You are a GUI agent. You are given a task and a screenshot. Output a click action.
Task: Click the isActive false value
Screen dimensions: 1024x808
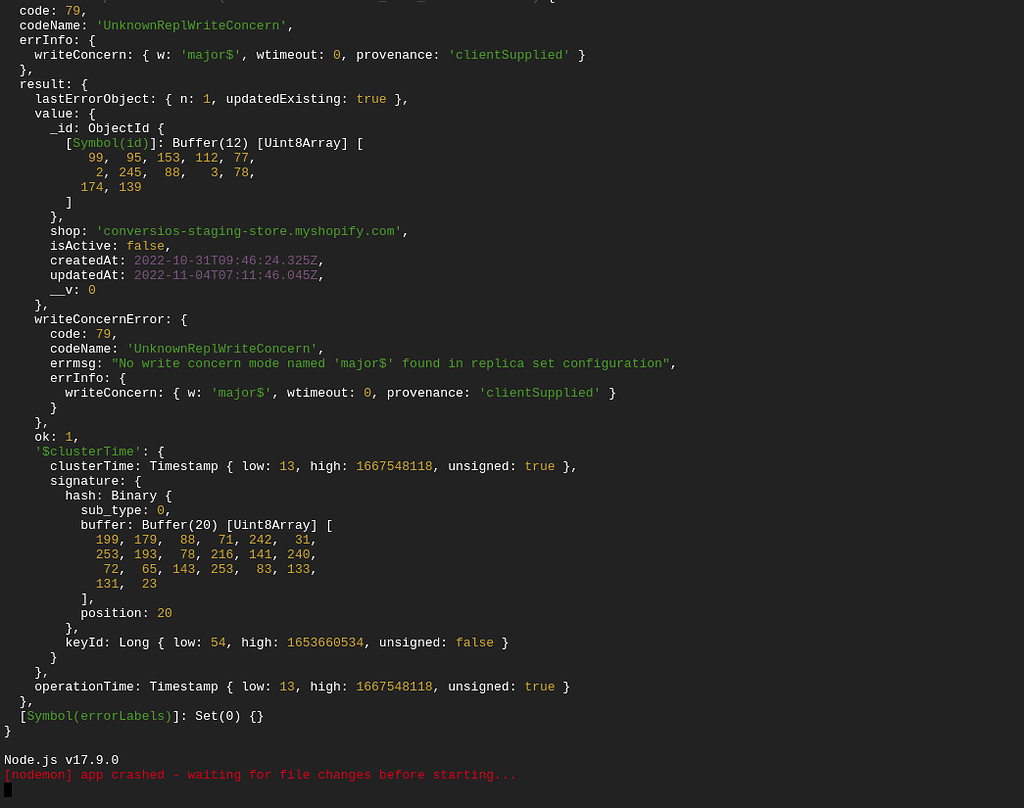click(145, 246)
